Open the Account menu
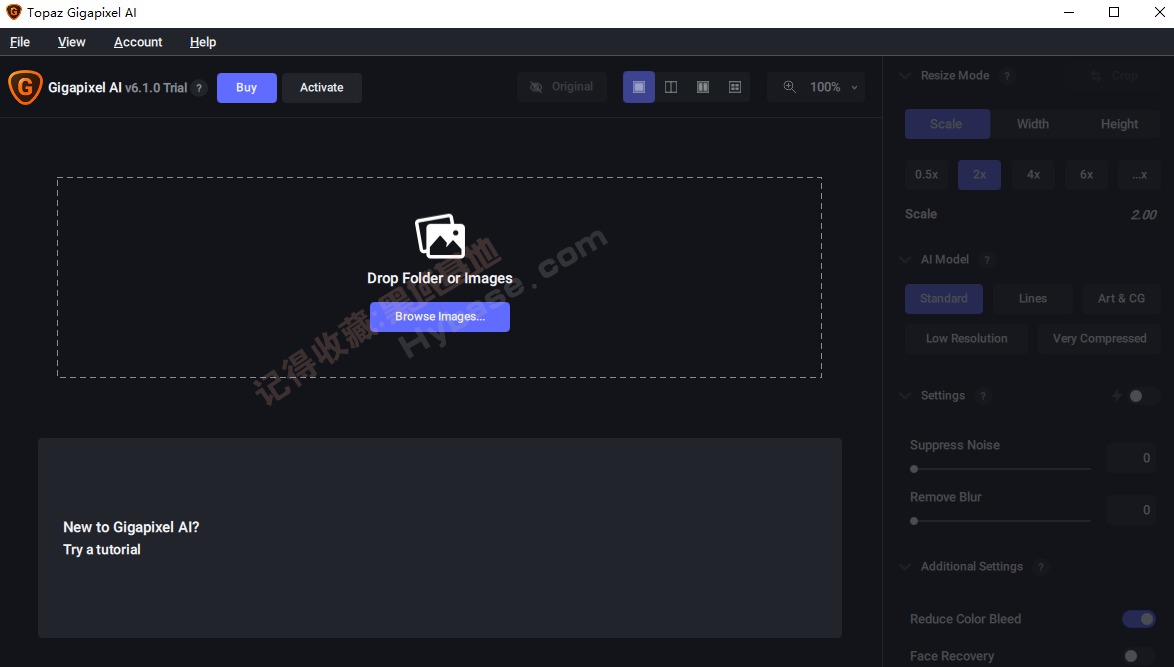The image size is (1174, 667). point(138,42)
